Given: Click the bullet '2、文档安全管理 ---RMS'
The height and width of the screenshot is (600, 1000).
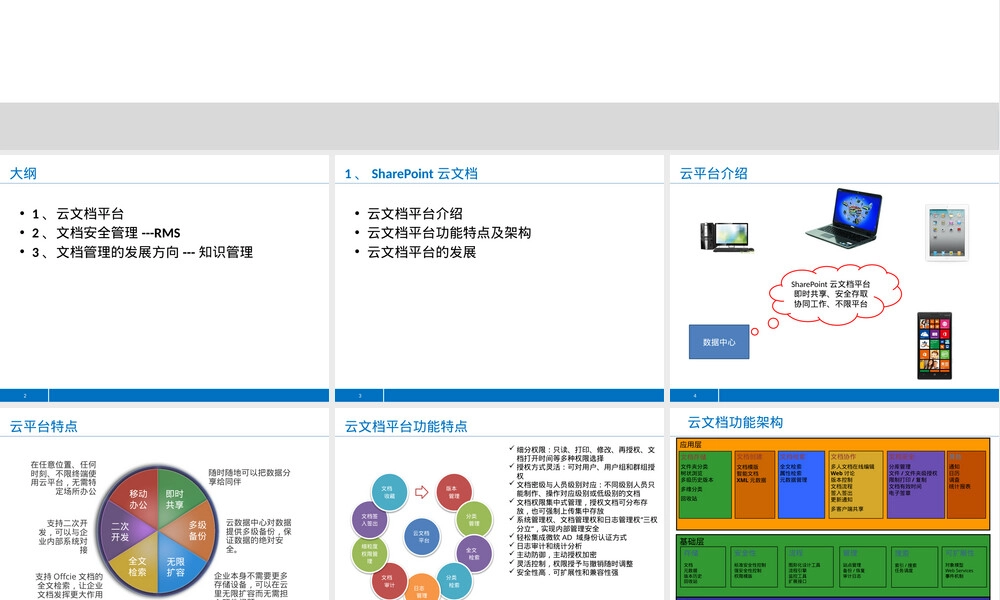Looking at the screenshot, I should click(106, 233).
